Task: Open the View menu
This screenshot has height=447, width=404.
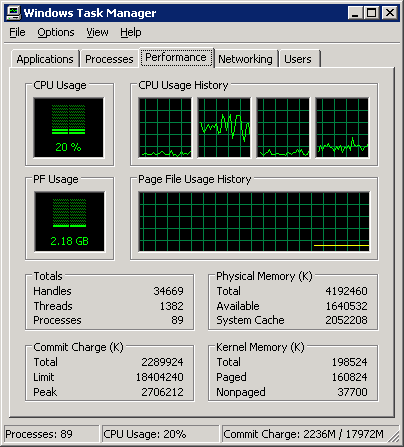Action: pyautogui.click(x=97, y=32)
